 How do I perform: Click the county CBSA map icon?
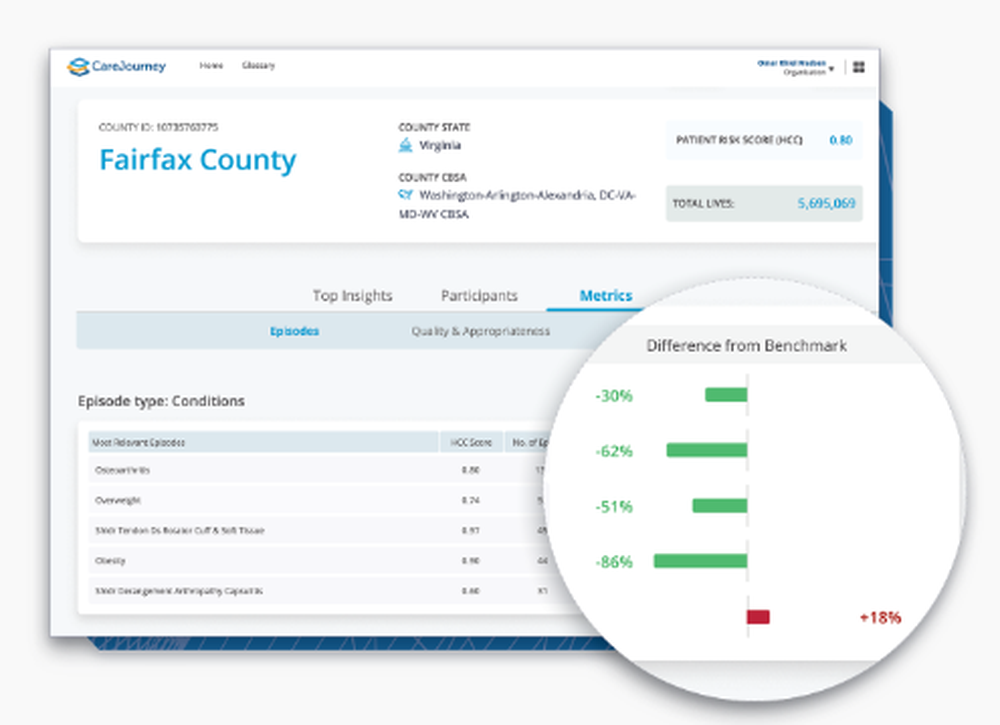click(405, 194)
